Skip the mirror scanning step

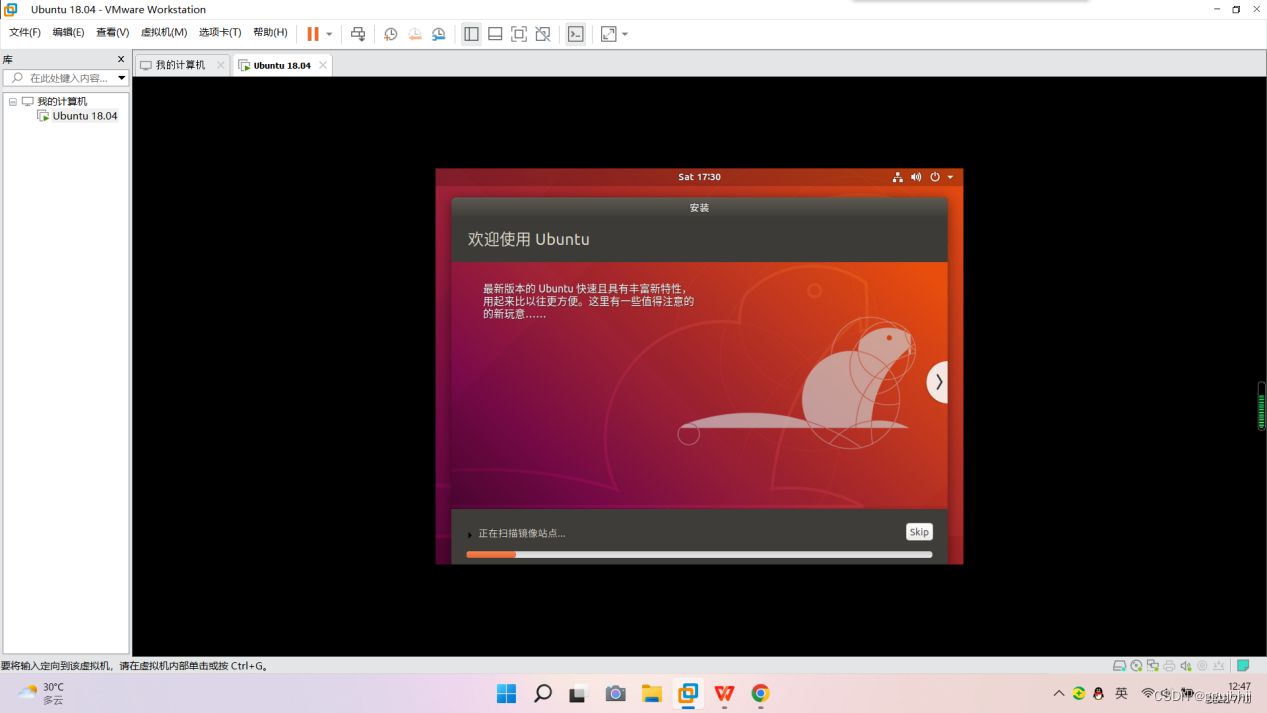[919, 532]
